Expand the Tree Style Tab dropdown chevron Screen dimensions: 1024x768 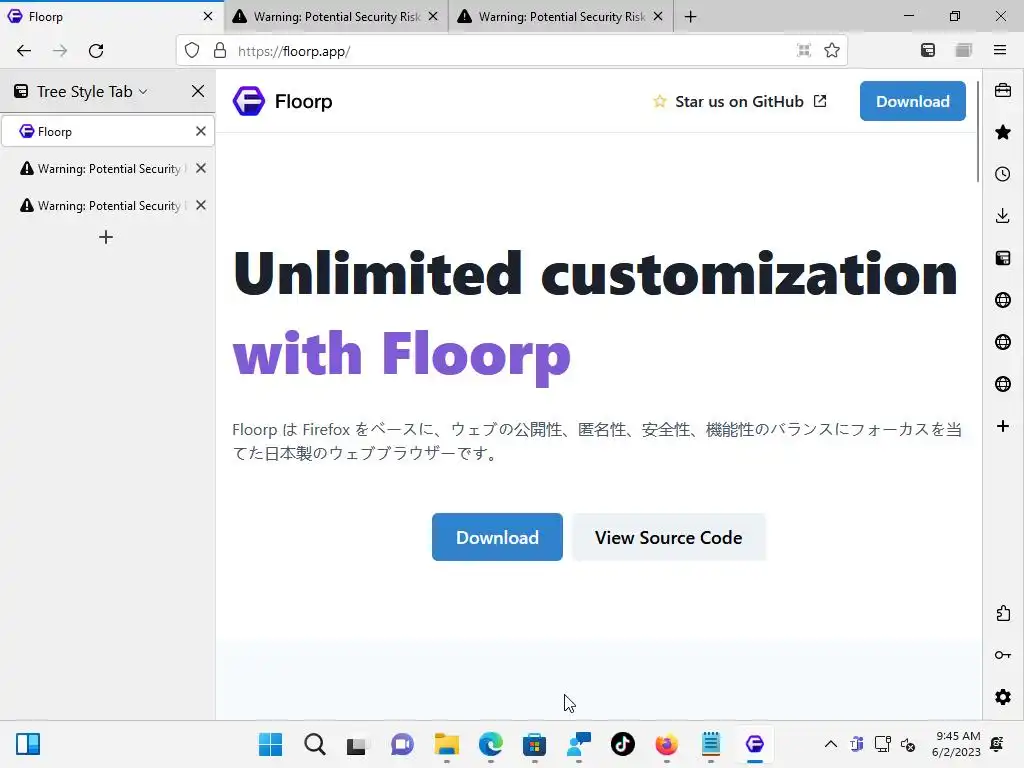click(143, 92)
